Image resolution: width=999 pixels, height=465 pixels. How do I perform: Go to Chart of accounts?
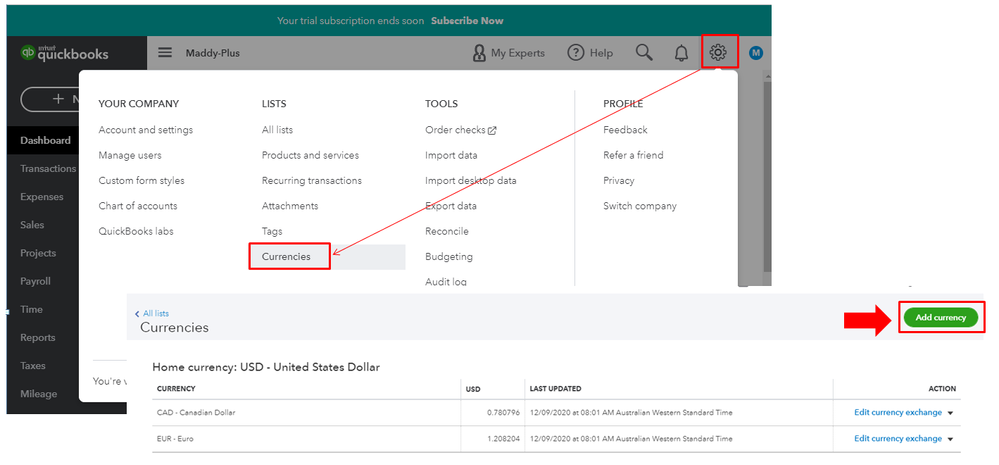(x=138, y=206)
